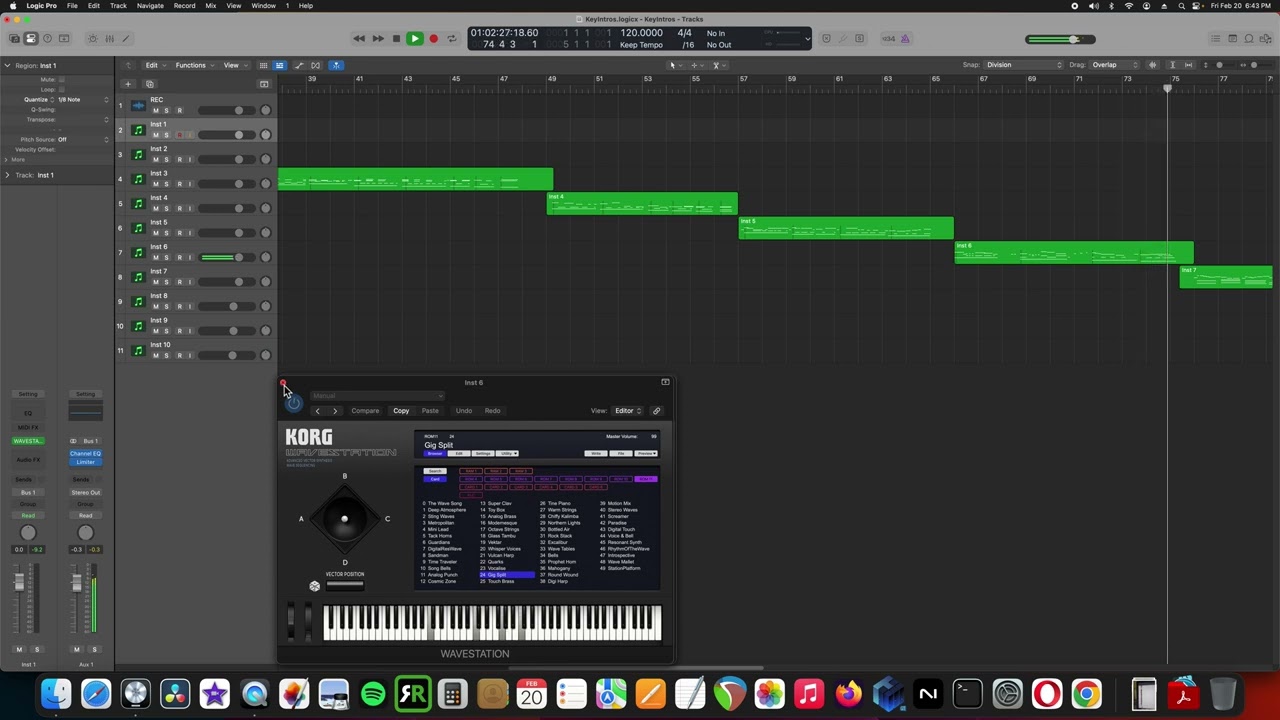Click the red Record button in transport
Image resolution: width=1280 pixels, height=720 pixels.
point(433,39)
